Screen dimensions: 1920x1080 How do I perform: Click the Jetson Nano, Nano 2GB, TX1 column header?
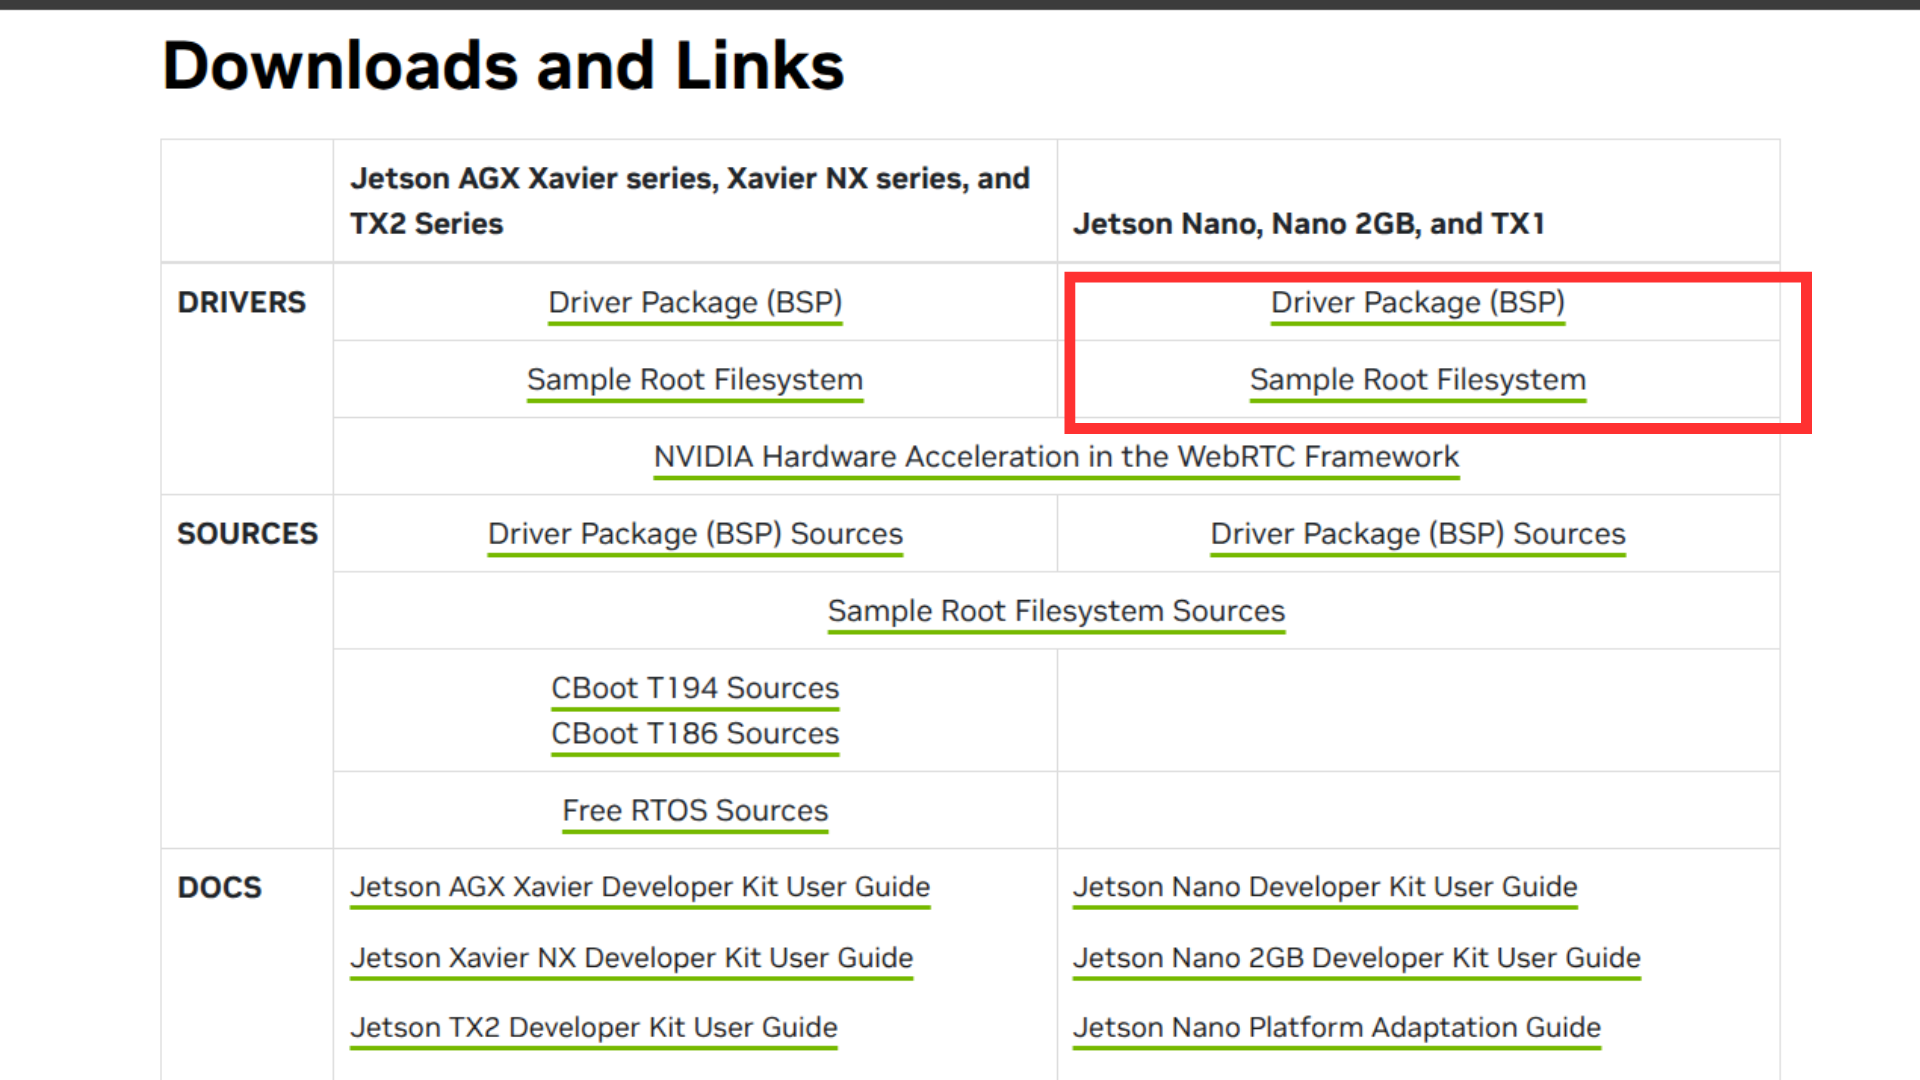pyautogui.click(x=1308, y=224)
